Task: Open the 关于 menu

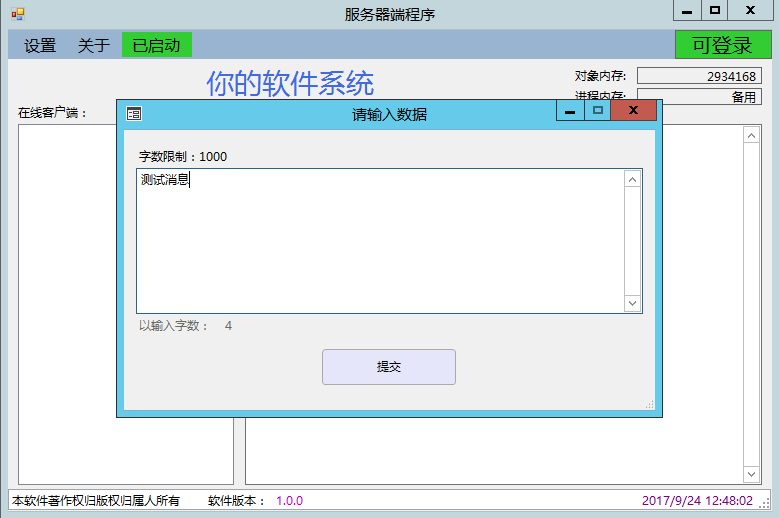Action: tap(94, 45)
